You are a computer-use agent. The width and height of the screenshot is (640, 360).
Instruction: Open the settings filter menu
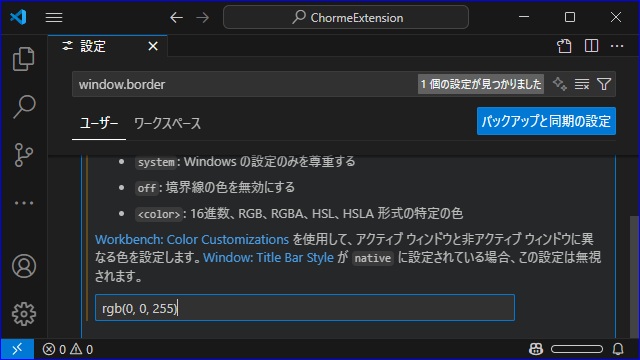pyautogui.click(x=604, y=84)
